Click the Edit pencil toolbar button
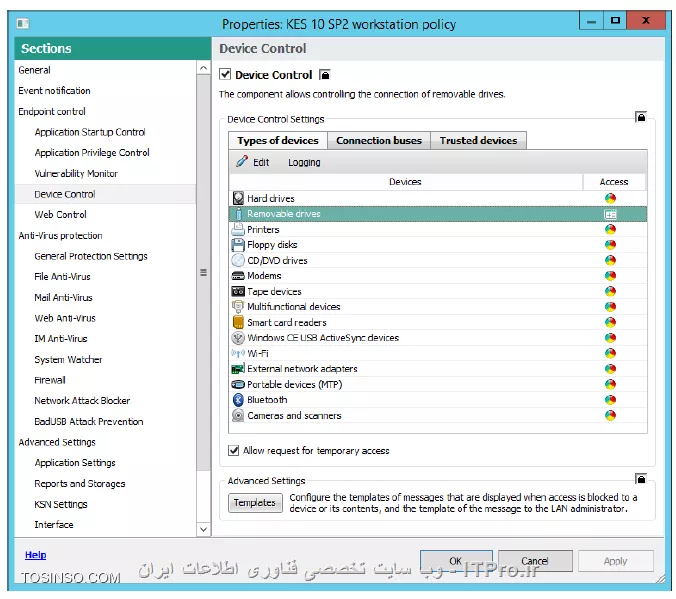 coord(253,162)
